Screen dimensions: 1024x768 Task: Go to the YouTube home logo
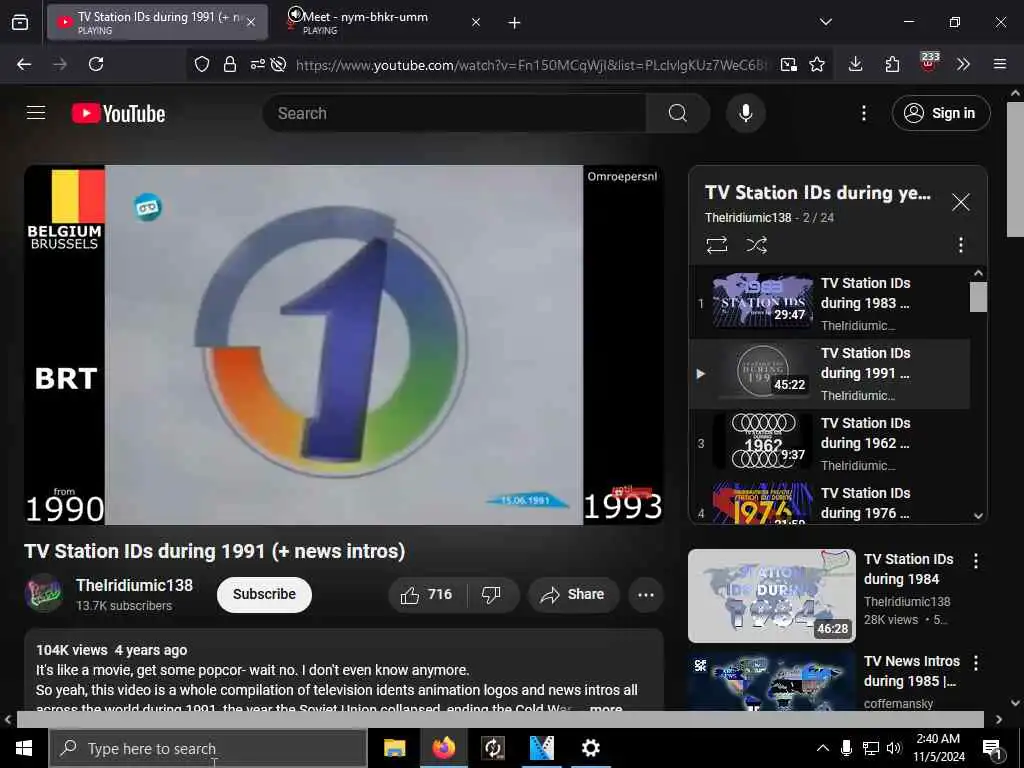pyautogui.click(x=118, y=114)
